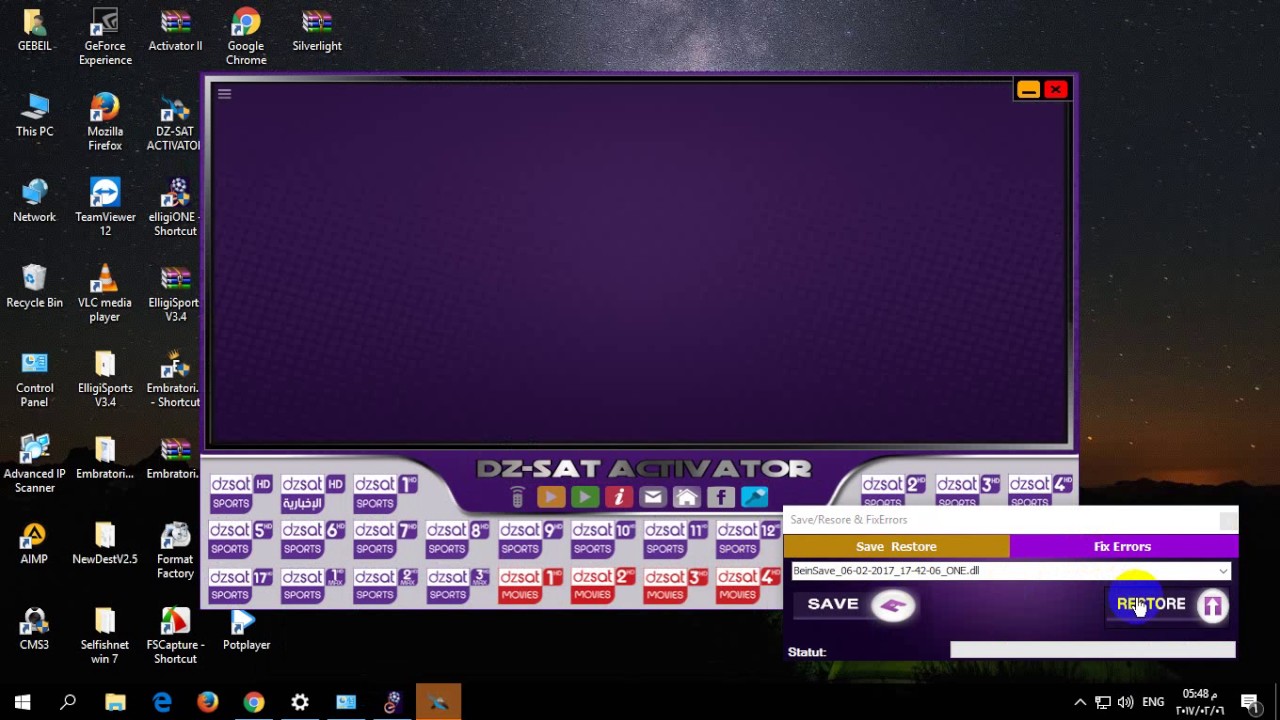Open FSCapture desktop shortcut

pos(175,637)
